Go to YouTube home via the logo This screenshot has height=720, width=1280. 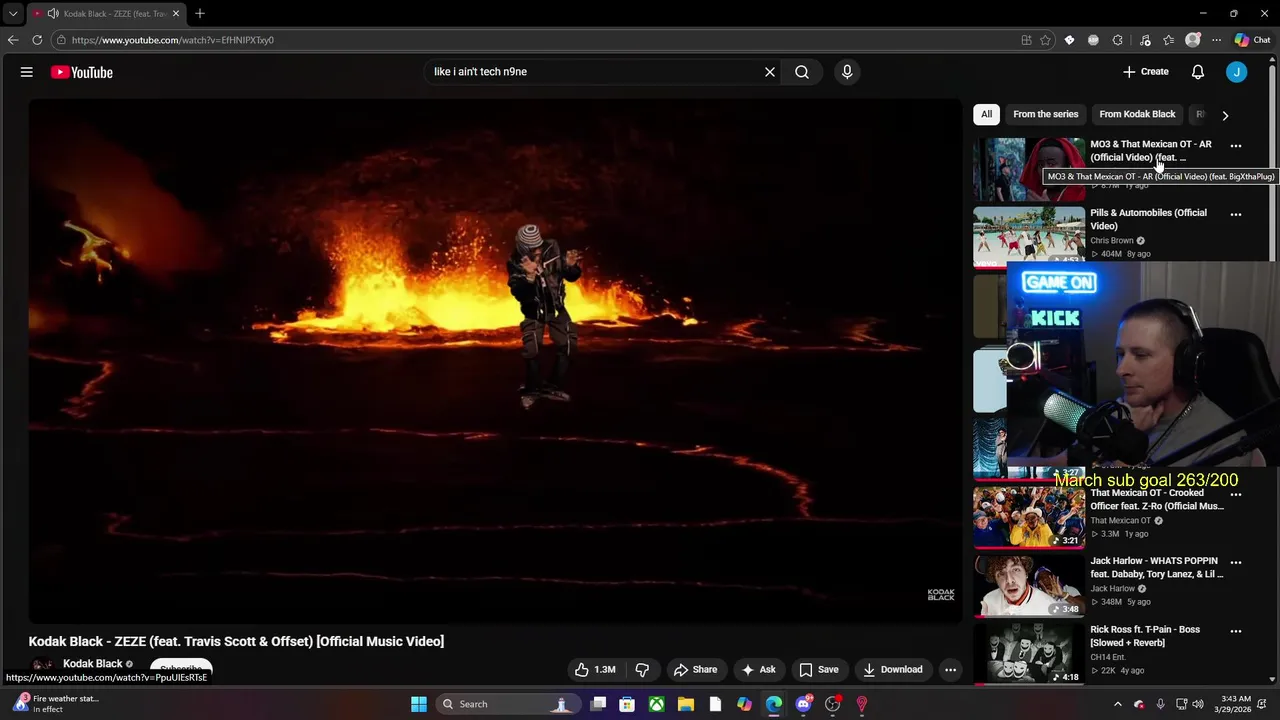click(x=82, y=72)
